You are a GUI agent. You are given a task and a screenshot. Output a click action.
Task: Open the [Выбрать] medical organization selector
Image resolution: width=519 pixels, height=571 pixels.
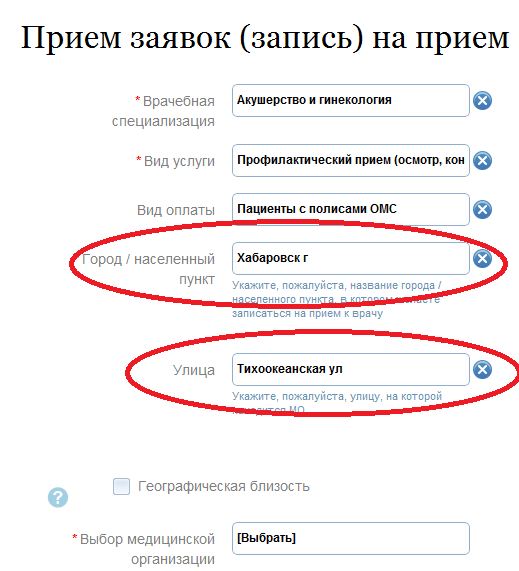point(351,539)
